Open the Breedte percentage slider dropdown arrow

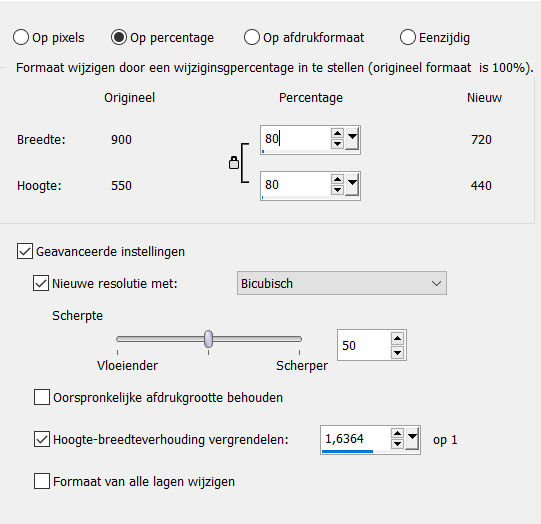(352, 139)
